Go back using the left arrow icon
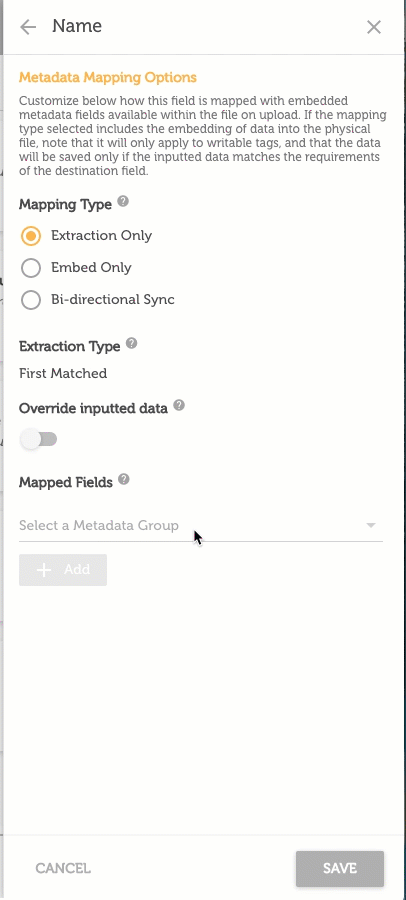This screenshot has height=900, width=406. (x=28, y=27)
